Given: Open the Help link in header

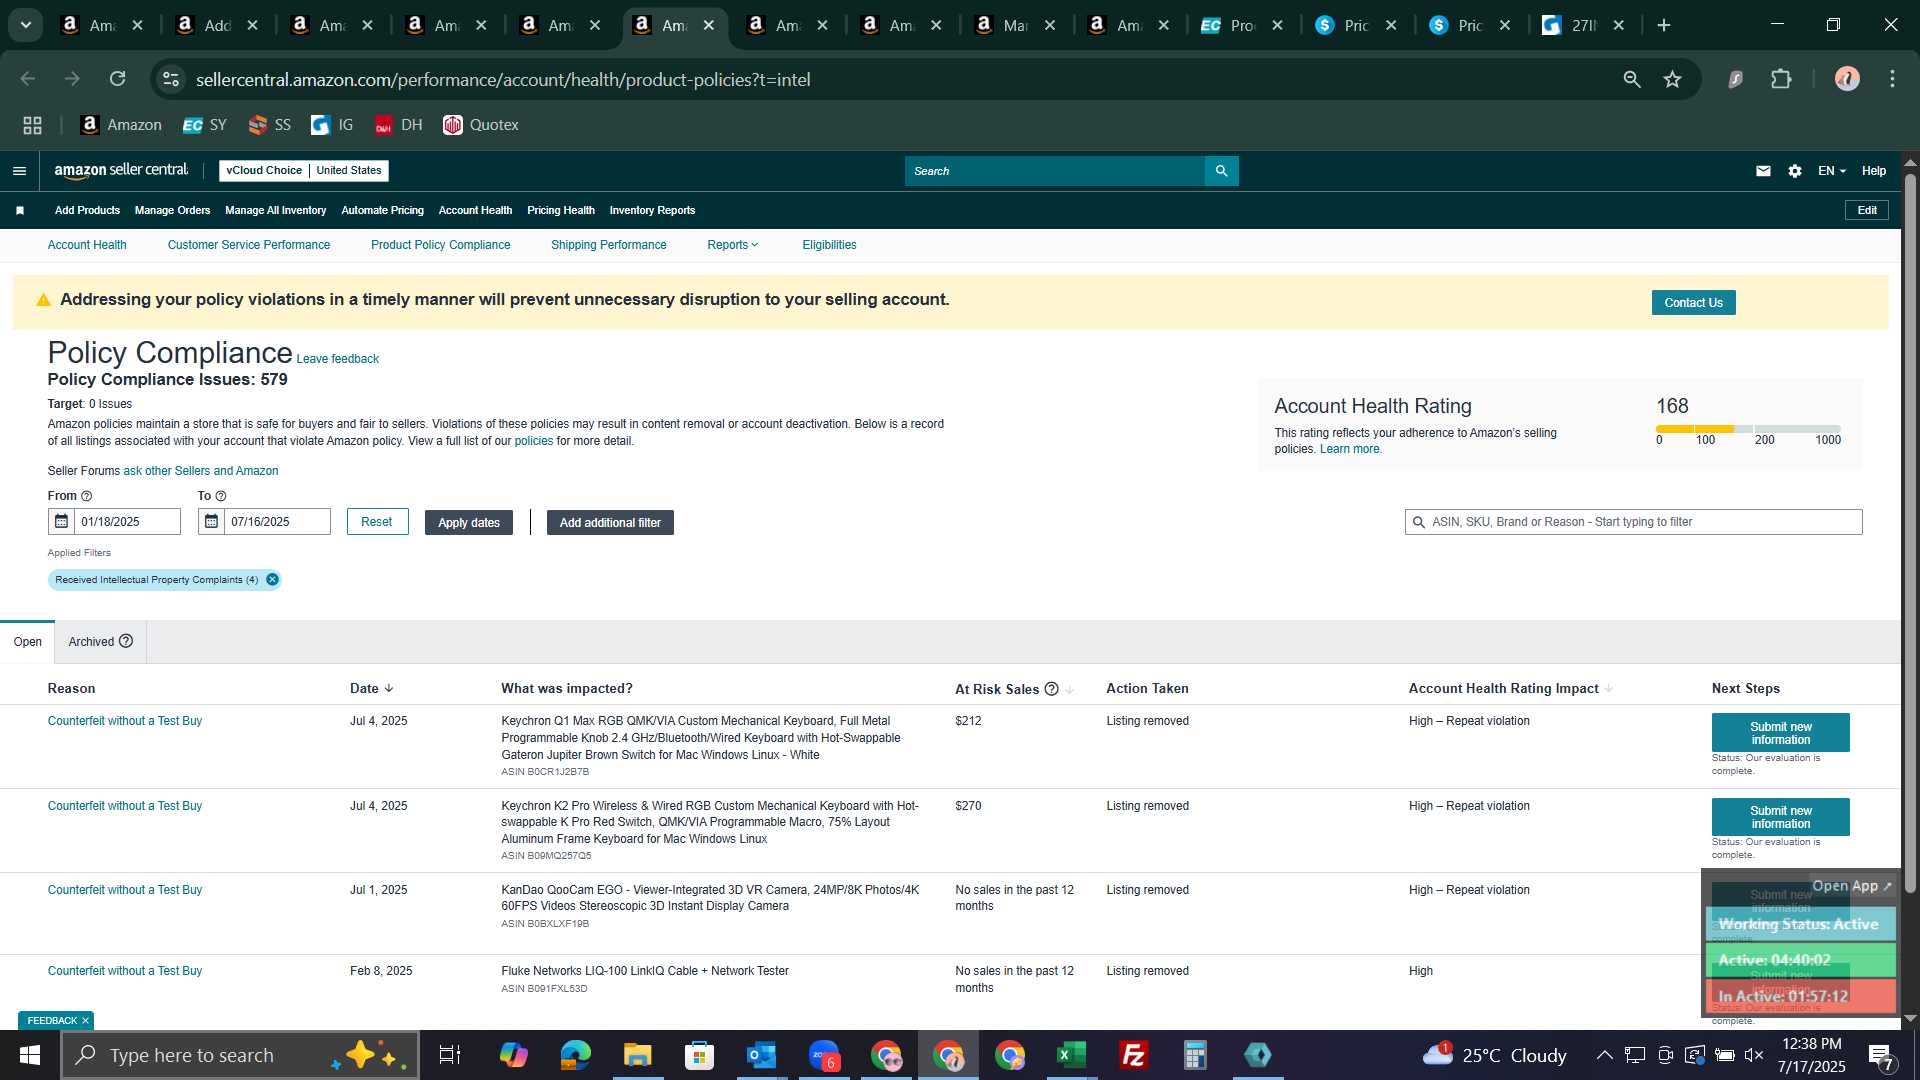Looking at the screenshot, I should pos(1873,171).
